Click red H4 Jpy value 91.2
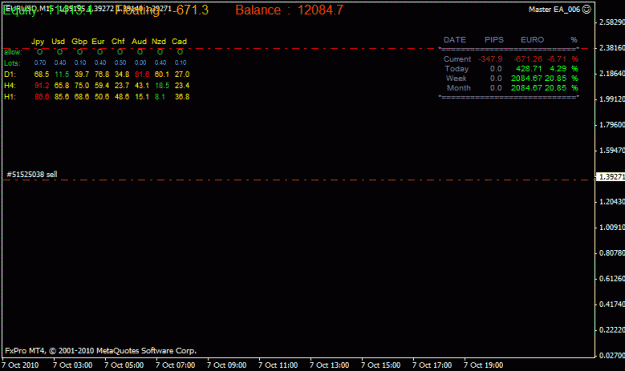Viewport: 625px width, 371px height. pos(42,86)
